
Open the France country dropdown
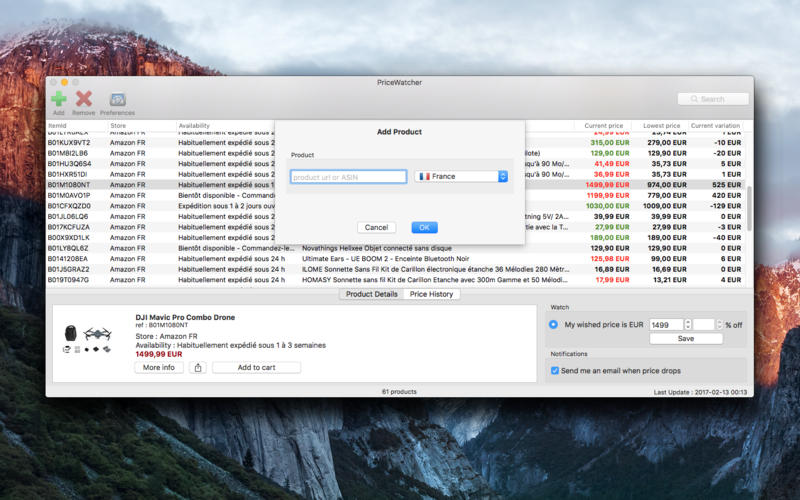tap(461, 176)
